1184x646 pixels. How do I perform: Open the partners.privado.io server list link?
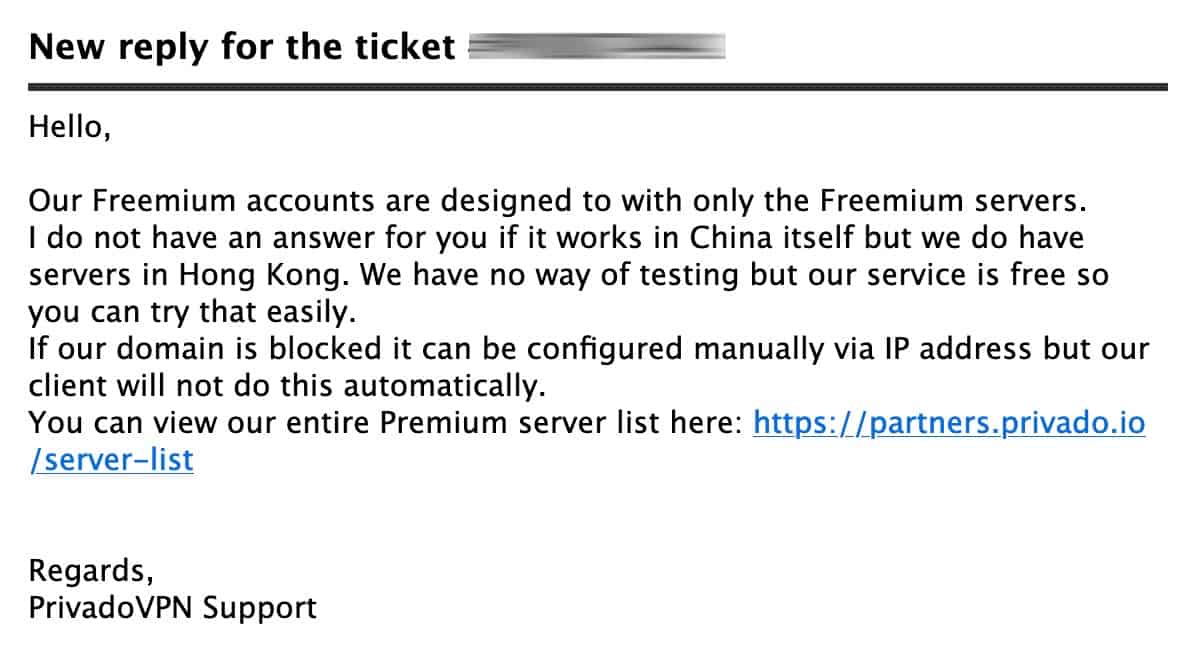(x=949, y=423)
